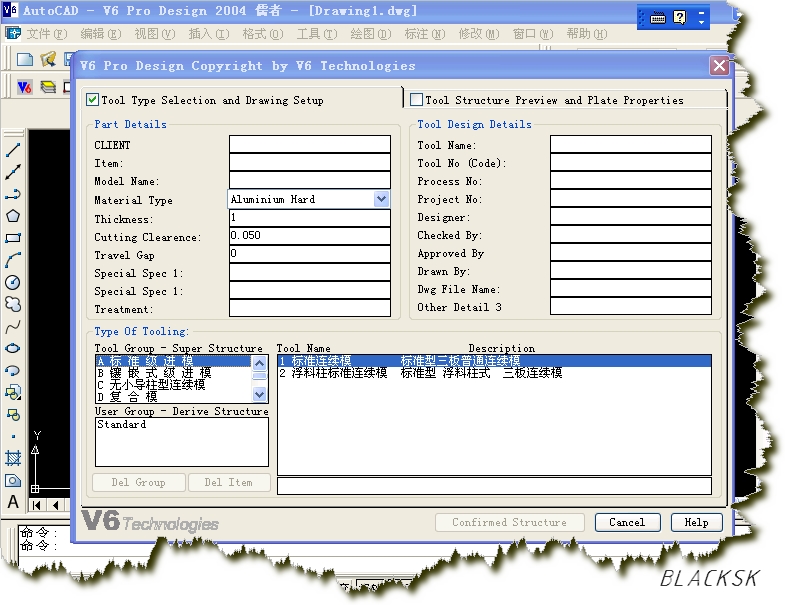Open the 绘图(D) menu

tap(371, 34)
